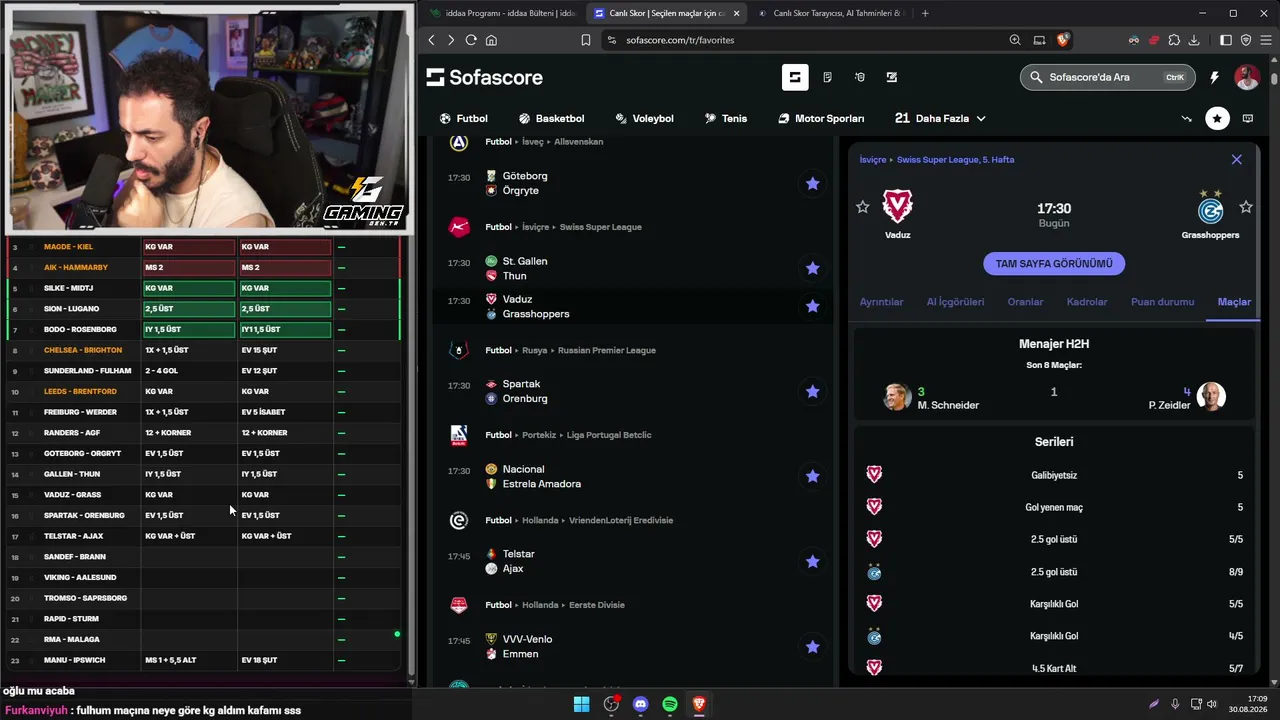Expand the Daha Fazla sports dropdown
The width and height of the screenshot is (1280, 720).
pos(940,118)
